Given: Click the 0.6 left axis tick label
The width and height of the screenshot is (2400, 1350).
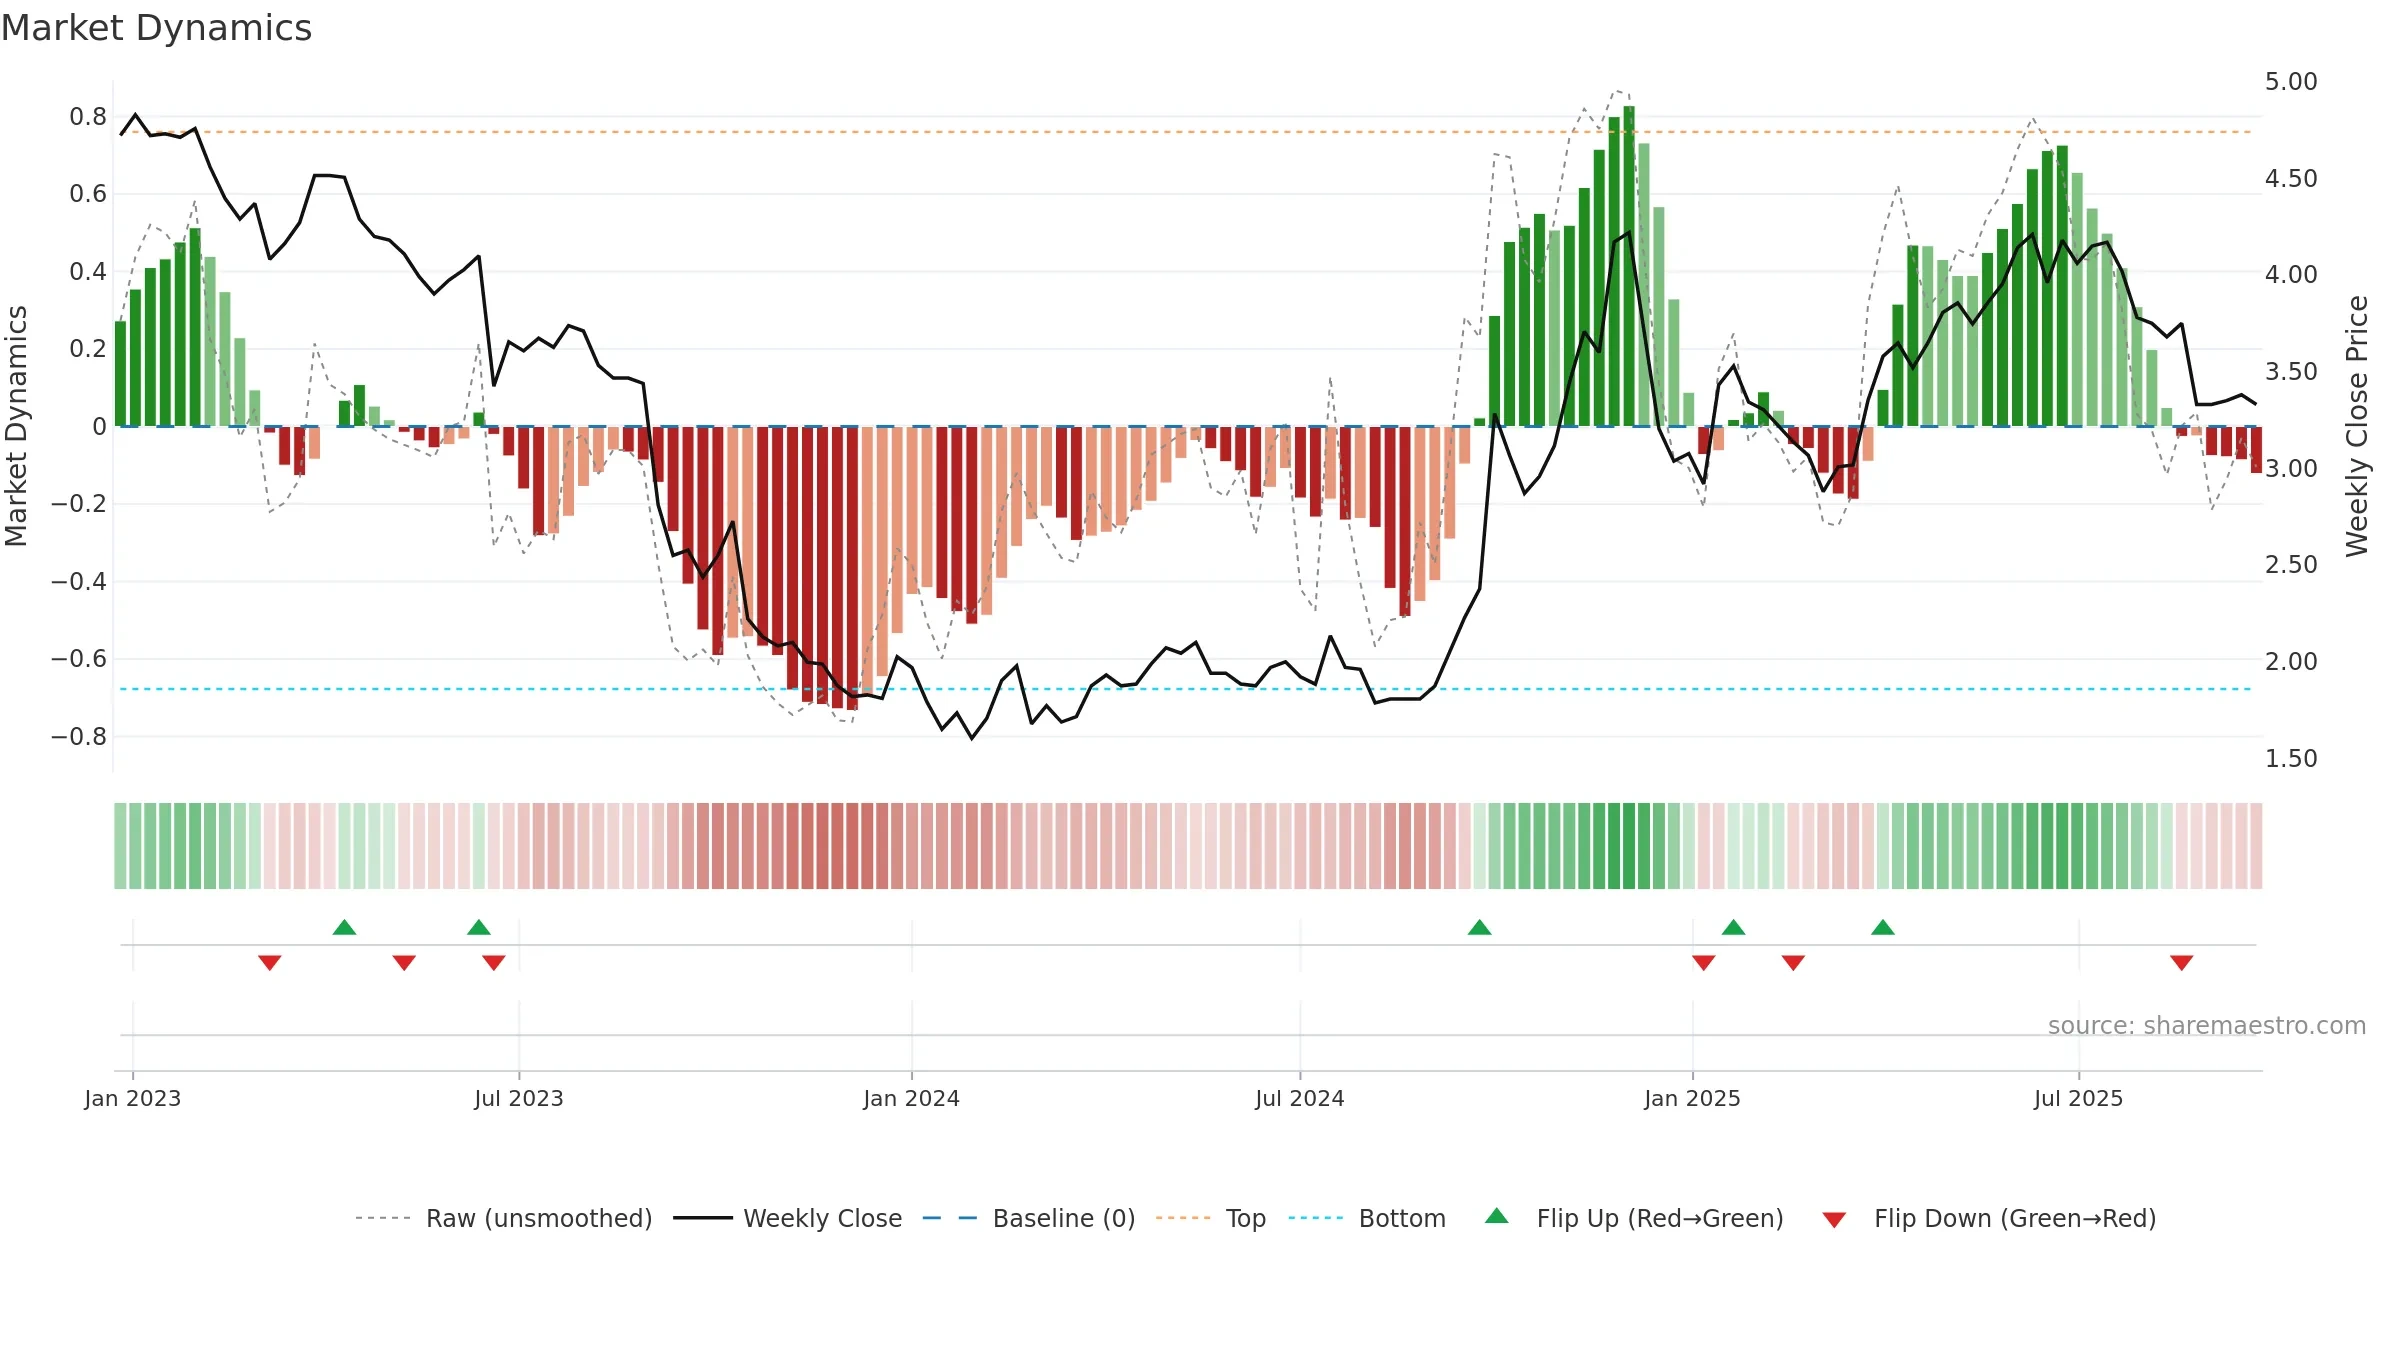Looking at the screenshot, I should click(88, 194).
